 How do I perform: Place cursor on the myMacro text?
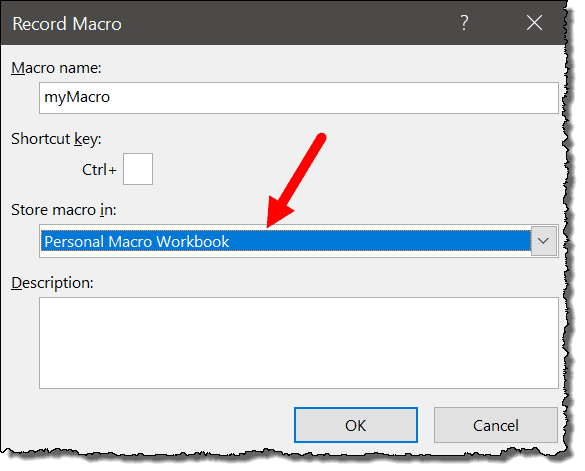click(x=77, y=97)
